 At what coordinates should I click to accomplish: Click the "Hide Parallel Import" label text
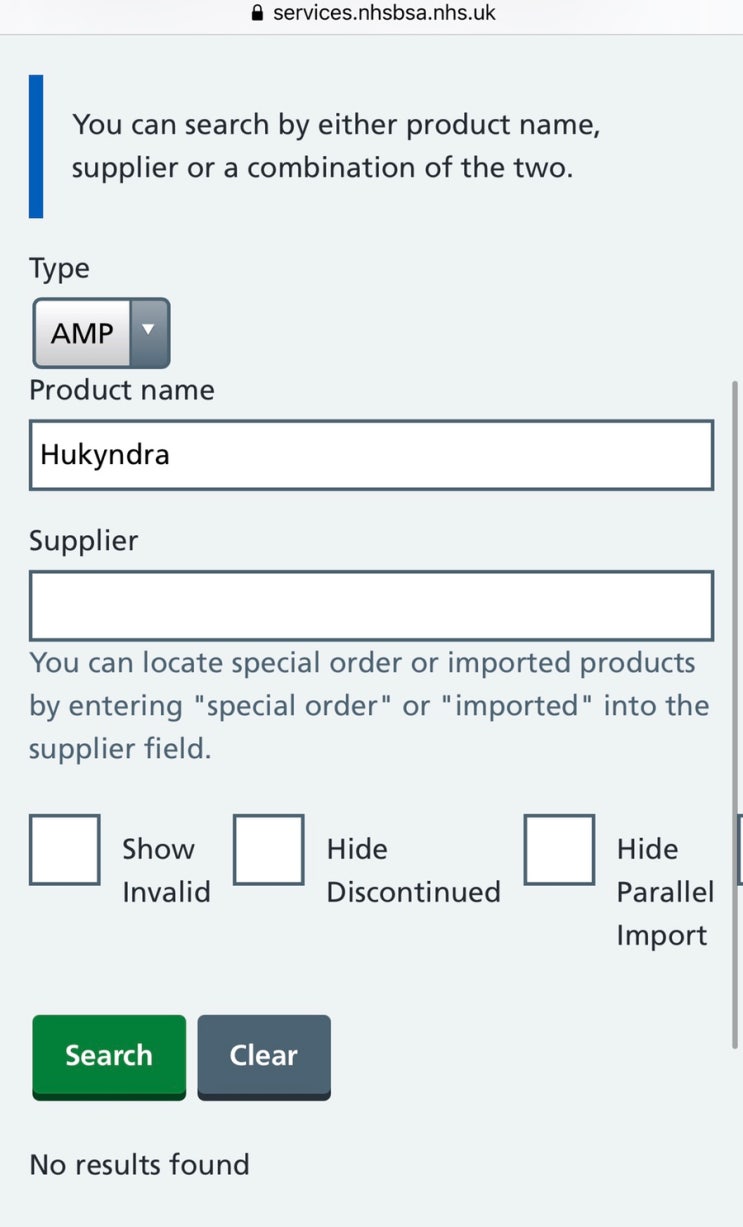(x=663, y=892)
